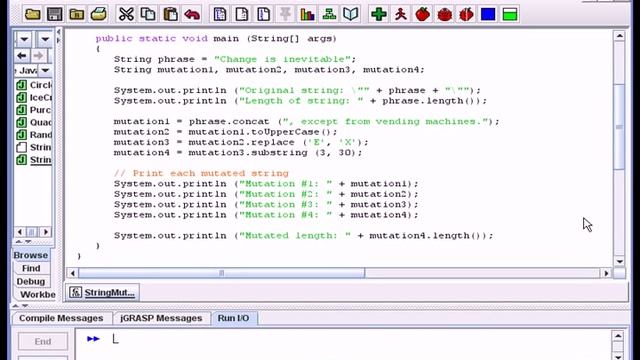Click the editor horizontal scroll right arrow

(606, 273)
